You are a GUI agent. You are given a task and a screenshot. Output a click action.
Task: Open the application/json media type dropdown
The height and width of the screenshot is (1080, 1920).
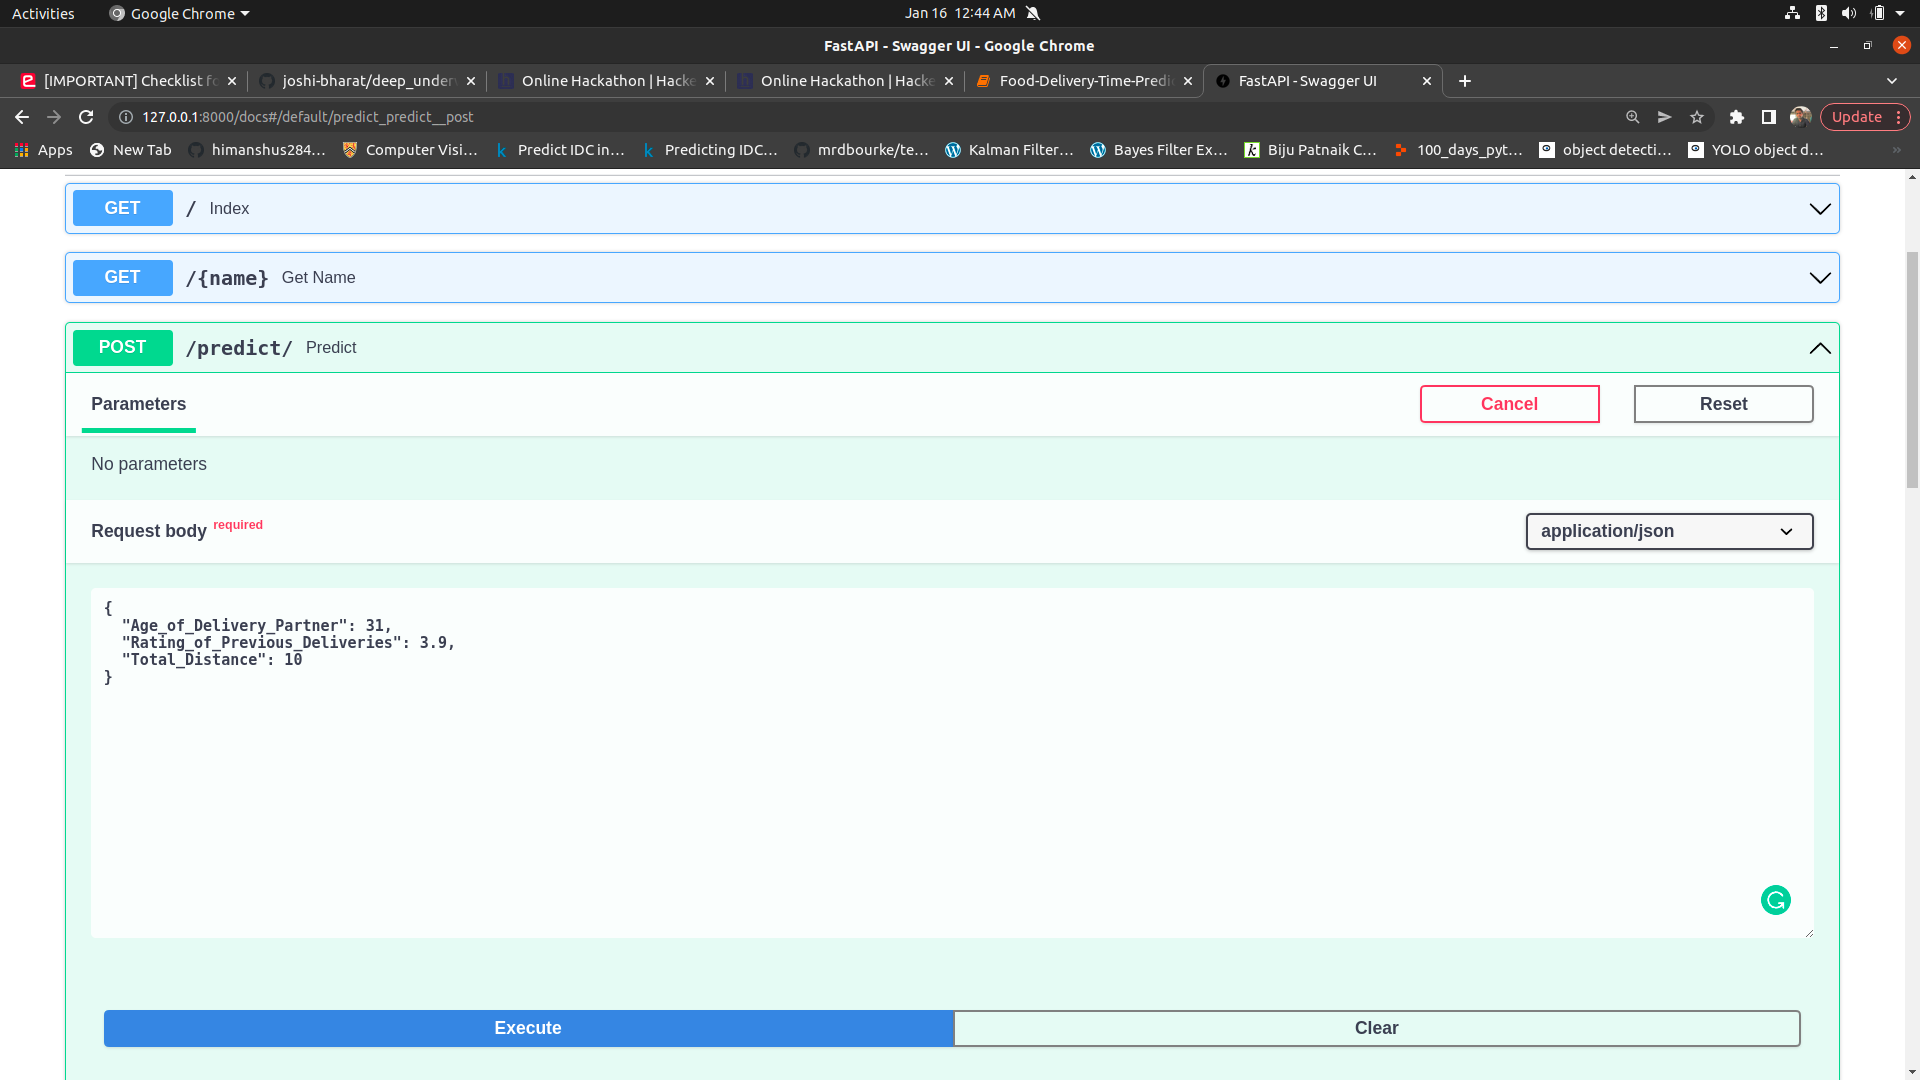[x=1668, y=531]
